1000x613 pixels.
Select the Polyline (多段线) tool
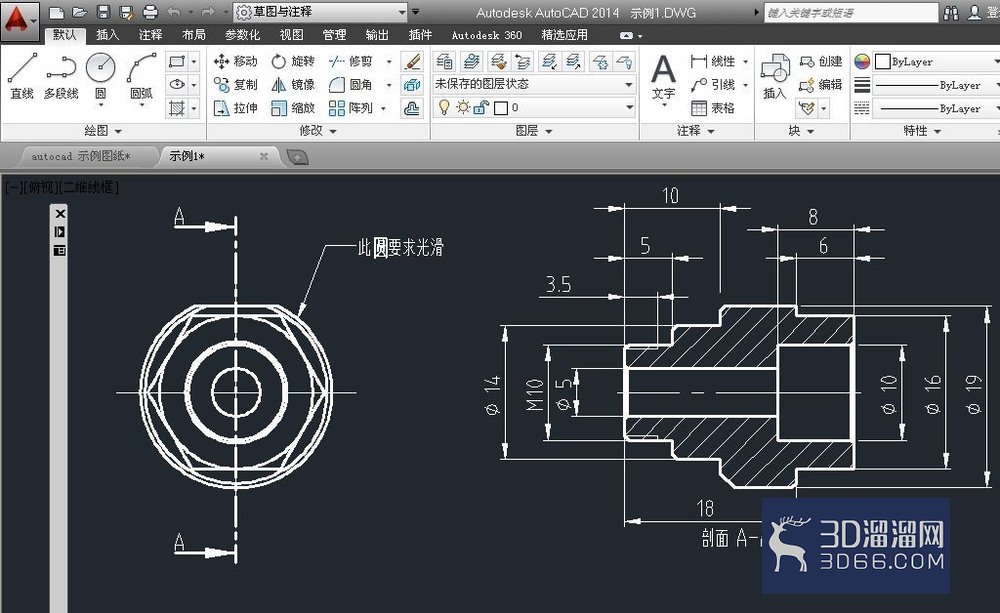(61, 77)
